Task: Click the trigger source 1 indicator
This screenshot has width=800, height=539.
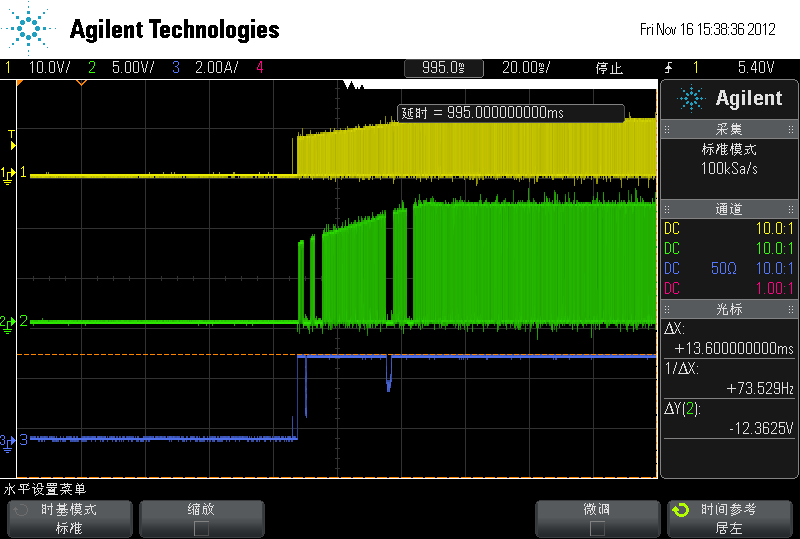Action: coord(696,67)
